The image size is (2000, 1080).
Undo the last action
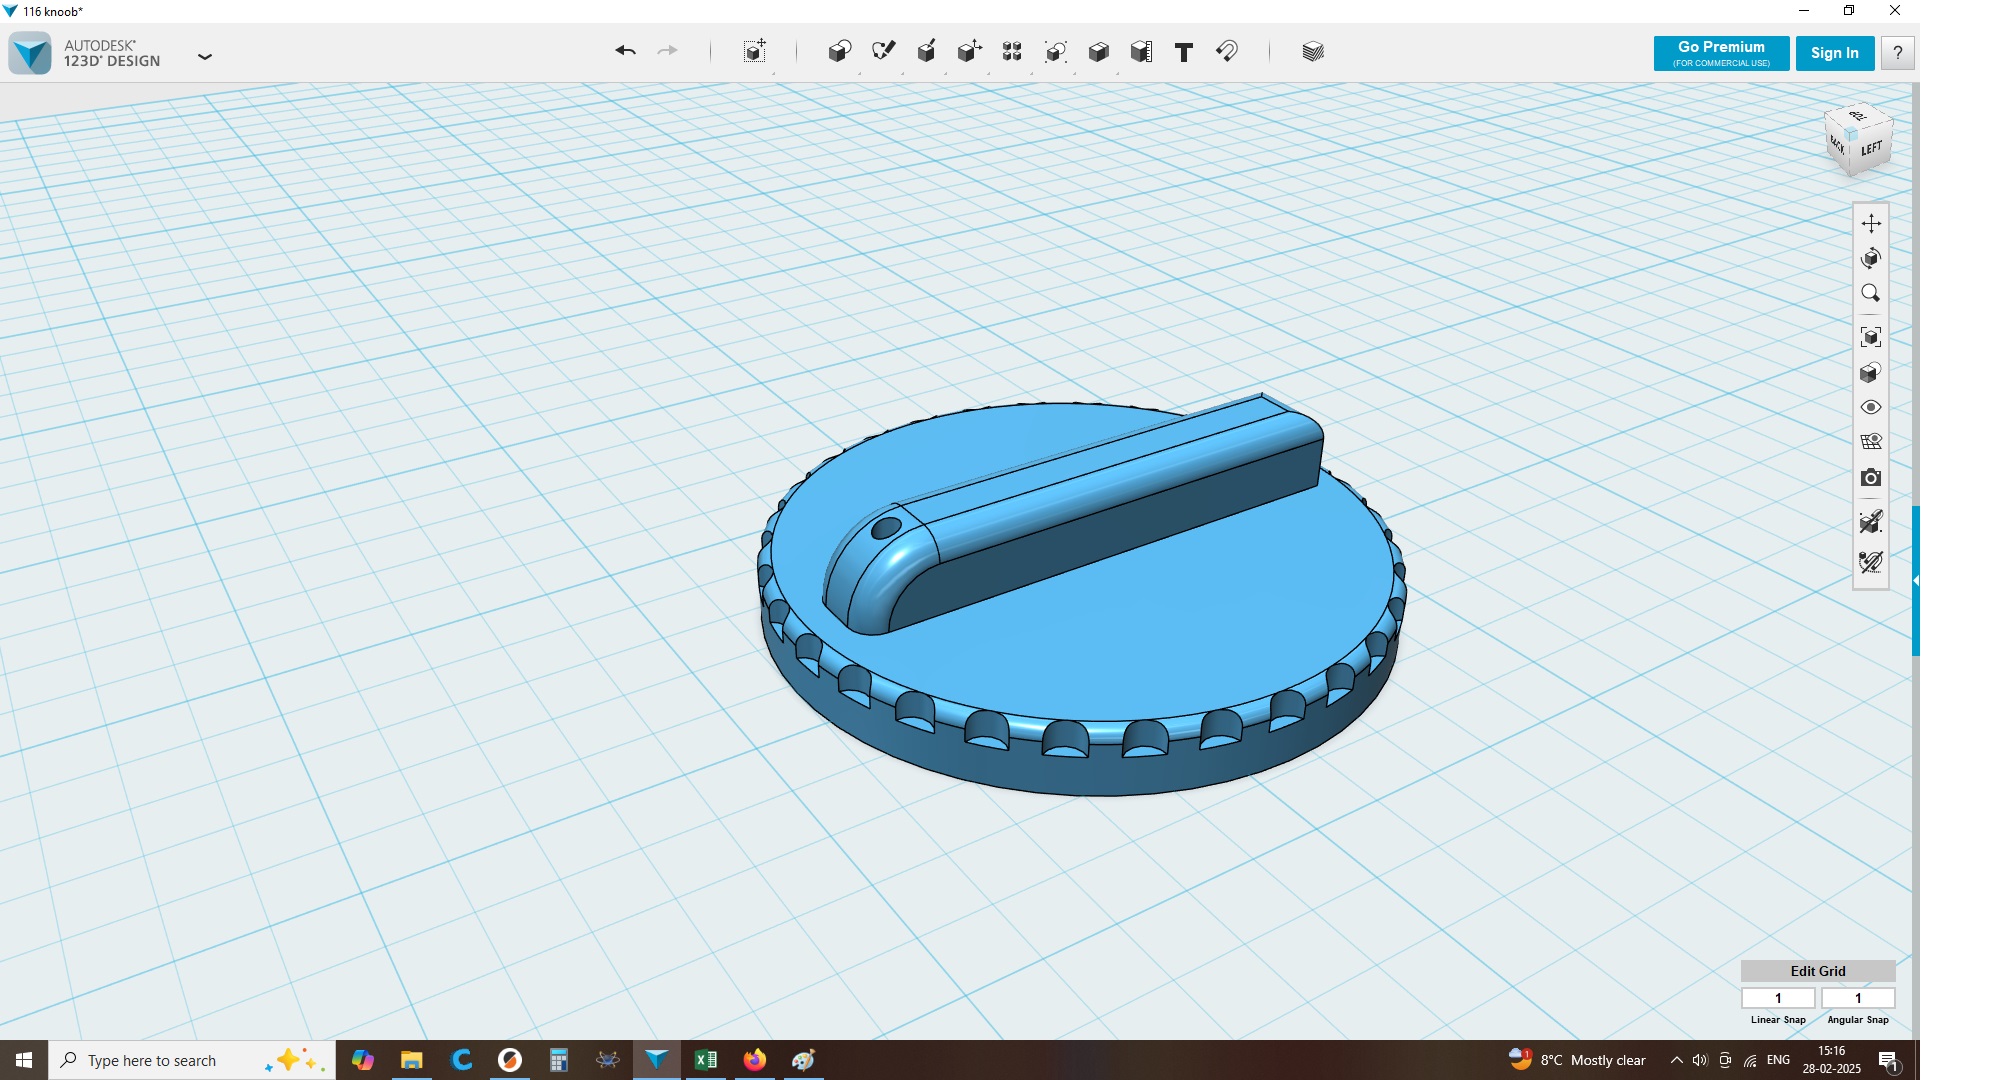click(625, 51)
